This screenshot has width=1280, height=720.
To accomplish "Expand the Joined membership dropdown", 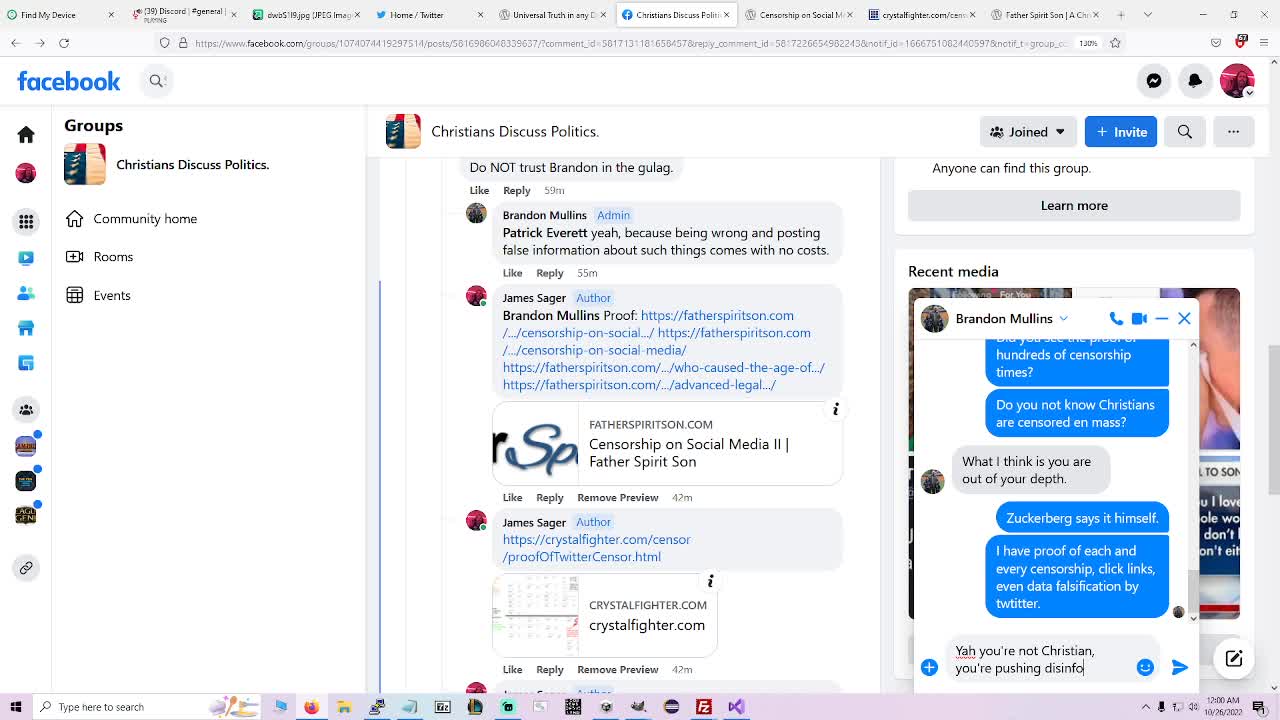I will point(1028,132).
